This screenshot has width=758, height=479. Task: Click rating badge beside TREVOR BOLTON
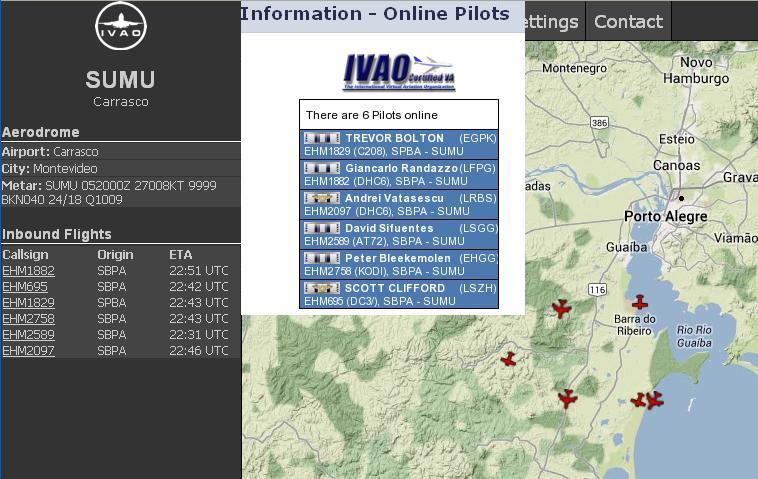tap(322, 138)
